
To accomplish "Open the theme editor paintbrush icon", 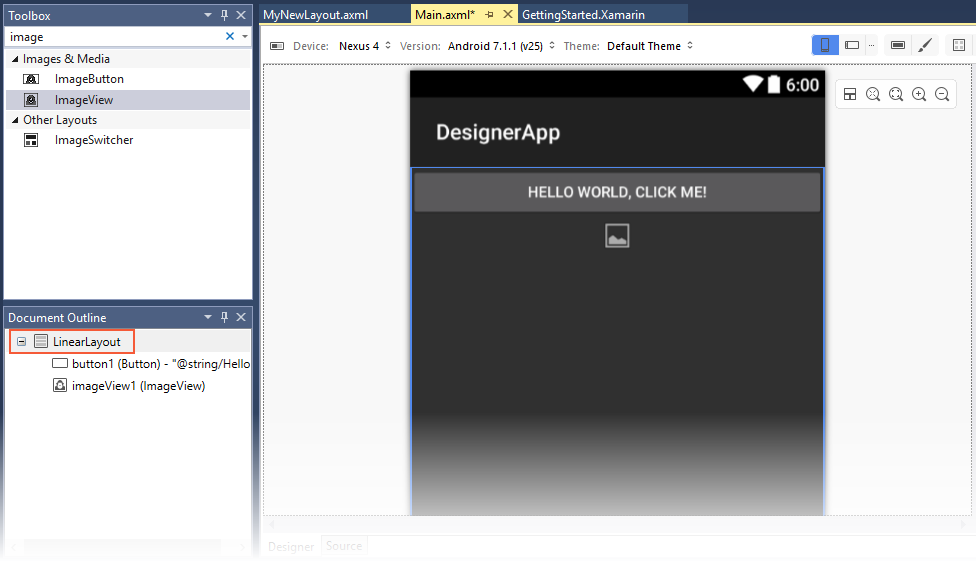I will (925, 45).
